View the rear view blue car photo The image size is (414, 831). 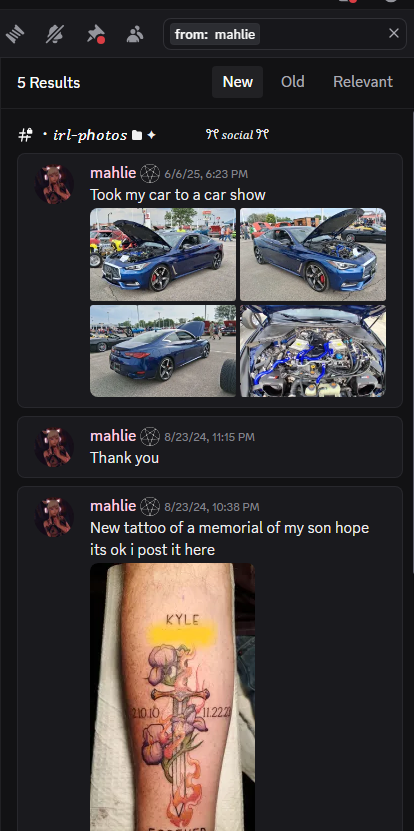[163, 351]
